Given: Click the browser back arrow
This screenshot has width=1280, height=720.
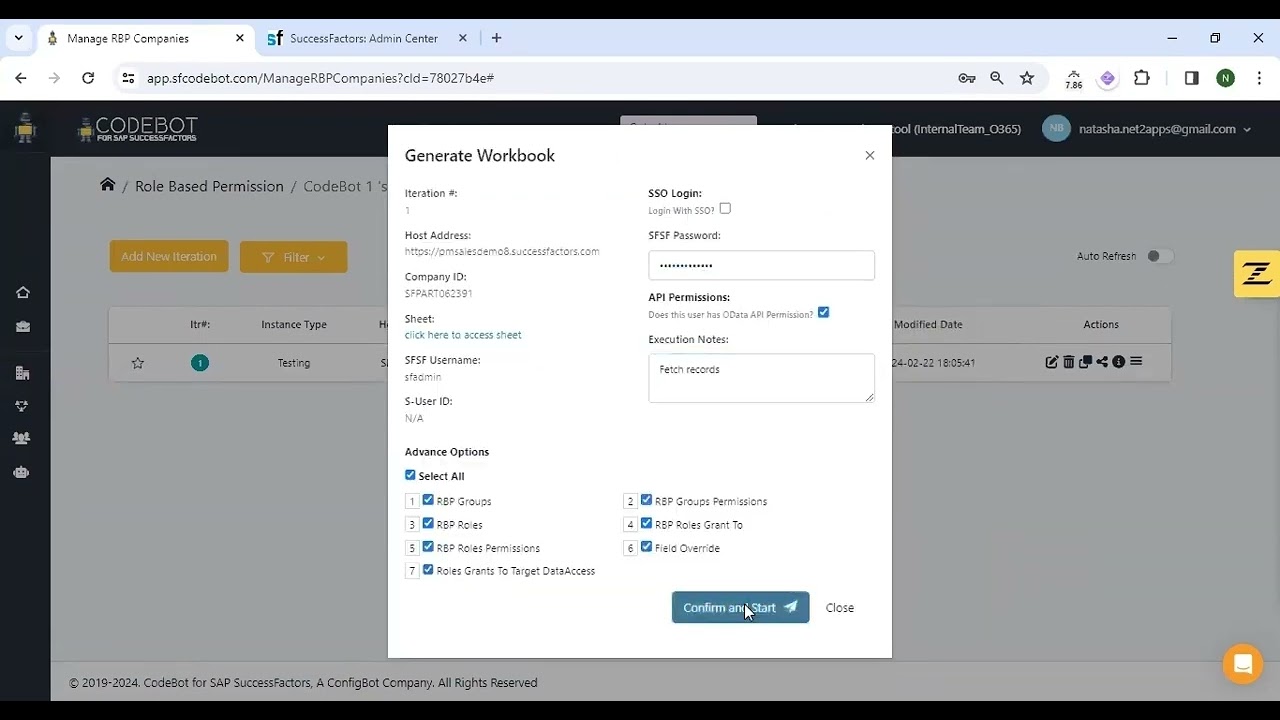Looking at the screenshot, I should pyautogui.click(x=21, y=78).
